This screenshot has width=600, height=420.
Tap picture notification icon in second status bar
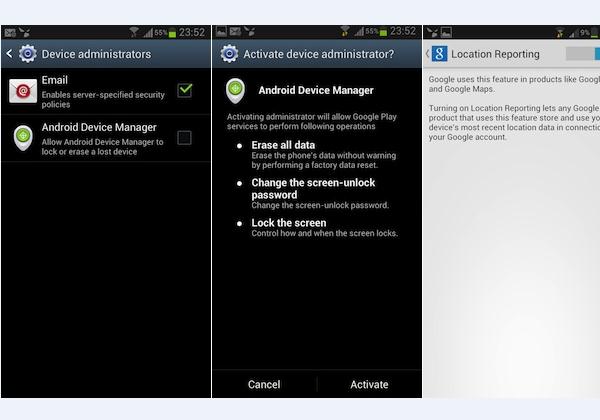[x=221, y=32]
